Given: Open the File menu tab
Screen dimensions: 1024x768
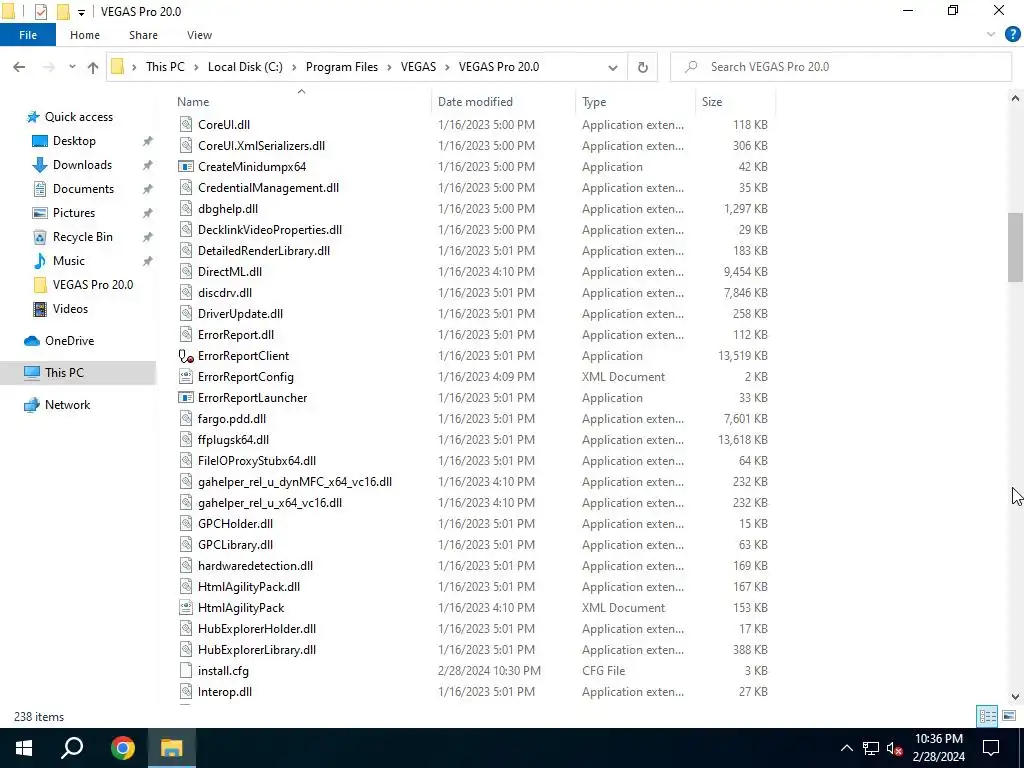Looking at the screenshot, I should point(28,35).
